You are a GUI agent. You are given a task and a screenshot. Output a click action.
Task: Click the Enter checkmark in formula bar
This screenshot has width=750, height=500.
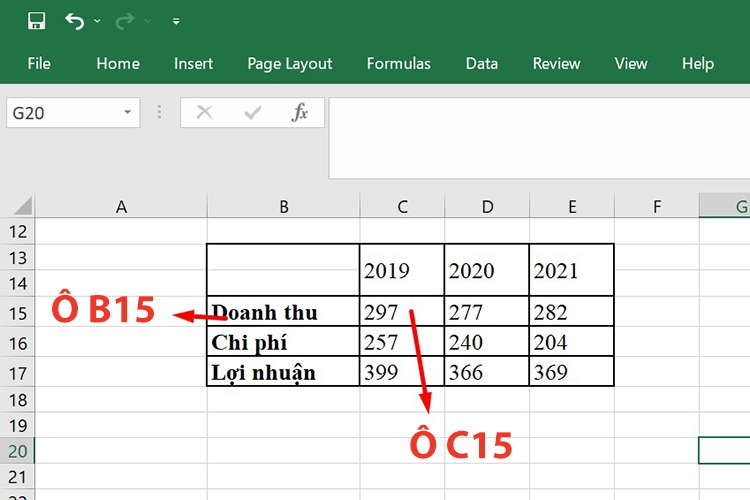coord(252,112)
